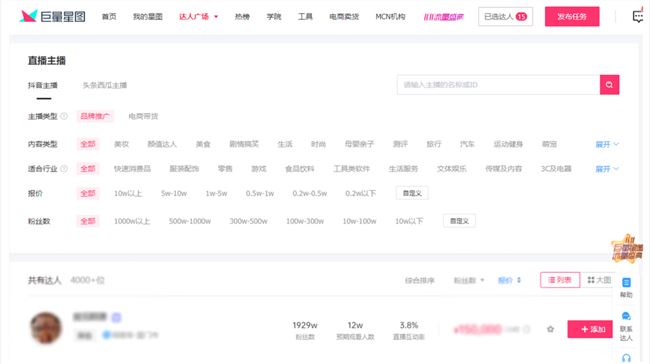Filter followers by 300w-500w
This screenshot has width=650, height=364.
pos(249,221)
